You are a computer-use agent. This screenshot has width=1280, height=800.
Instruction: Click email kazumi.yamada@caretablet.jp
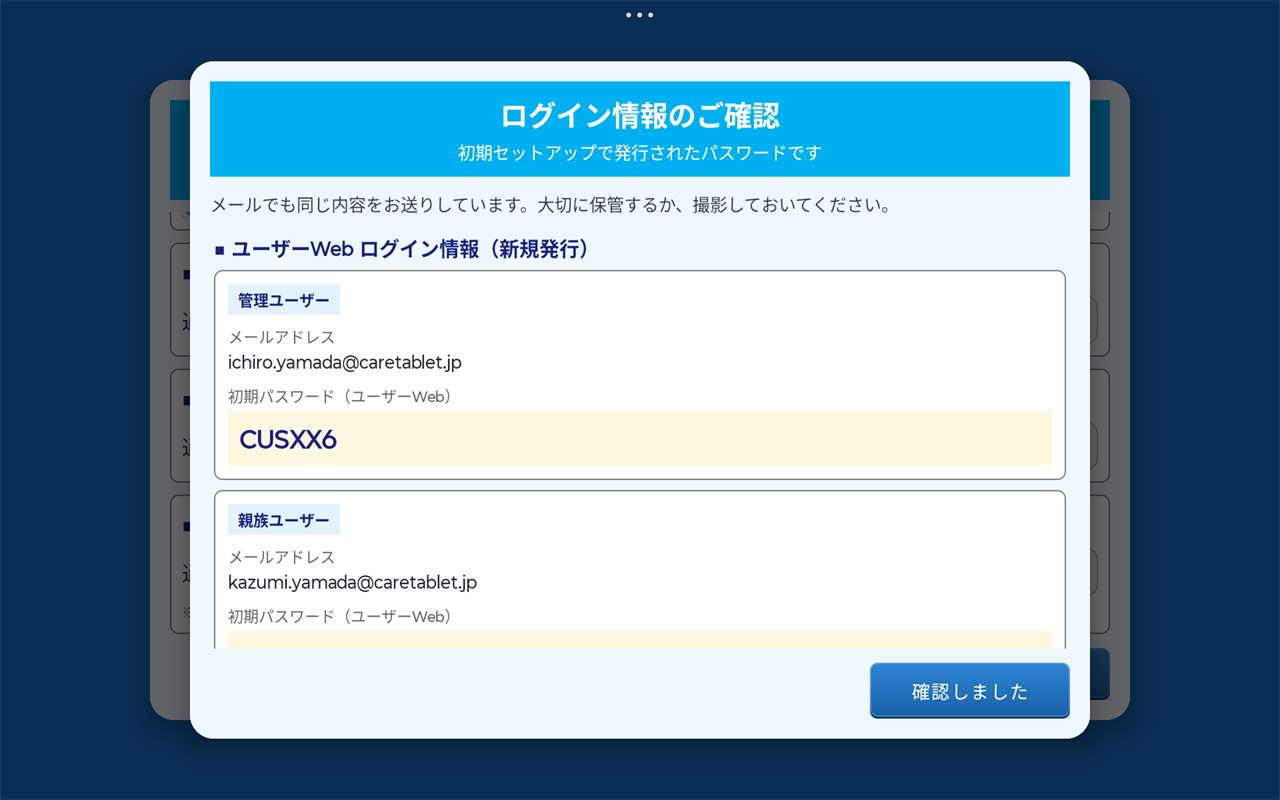353,582
